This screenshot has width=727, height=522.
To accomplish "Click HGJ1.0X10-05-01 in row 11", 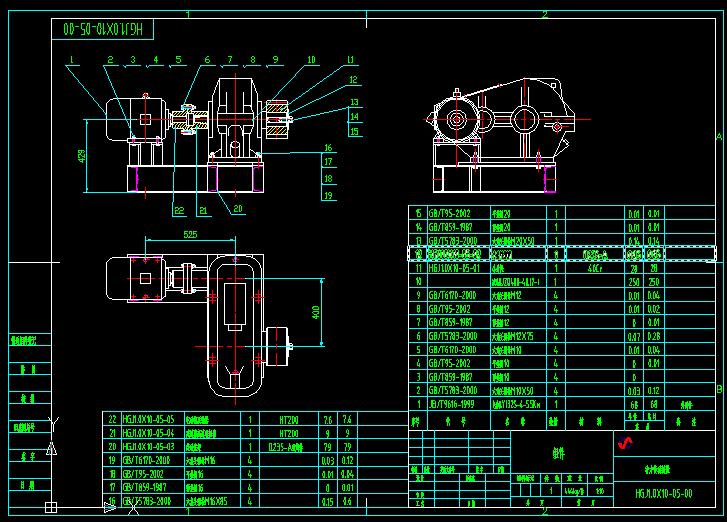I will pyautogui.click(x=454, y=267).
